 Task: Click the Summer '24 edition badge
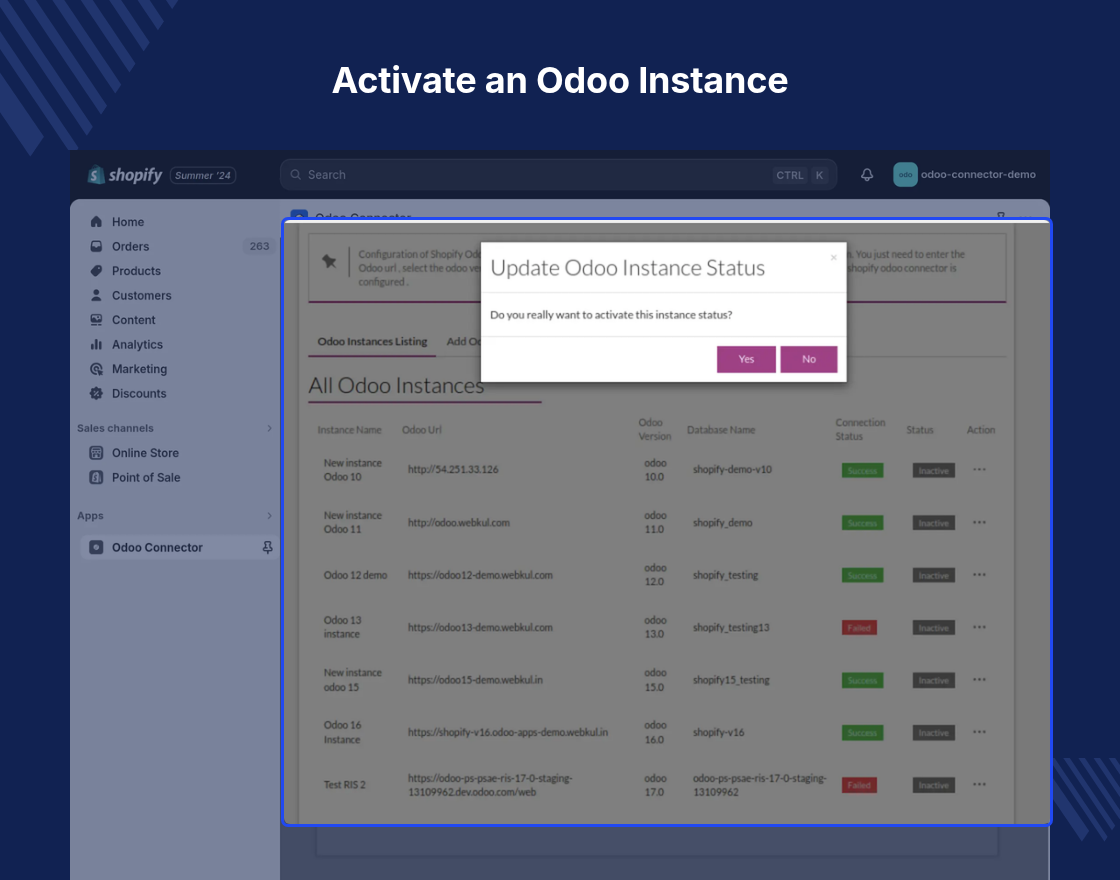[x=203, y=176]
